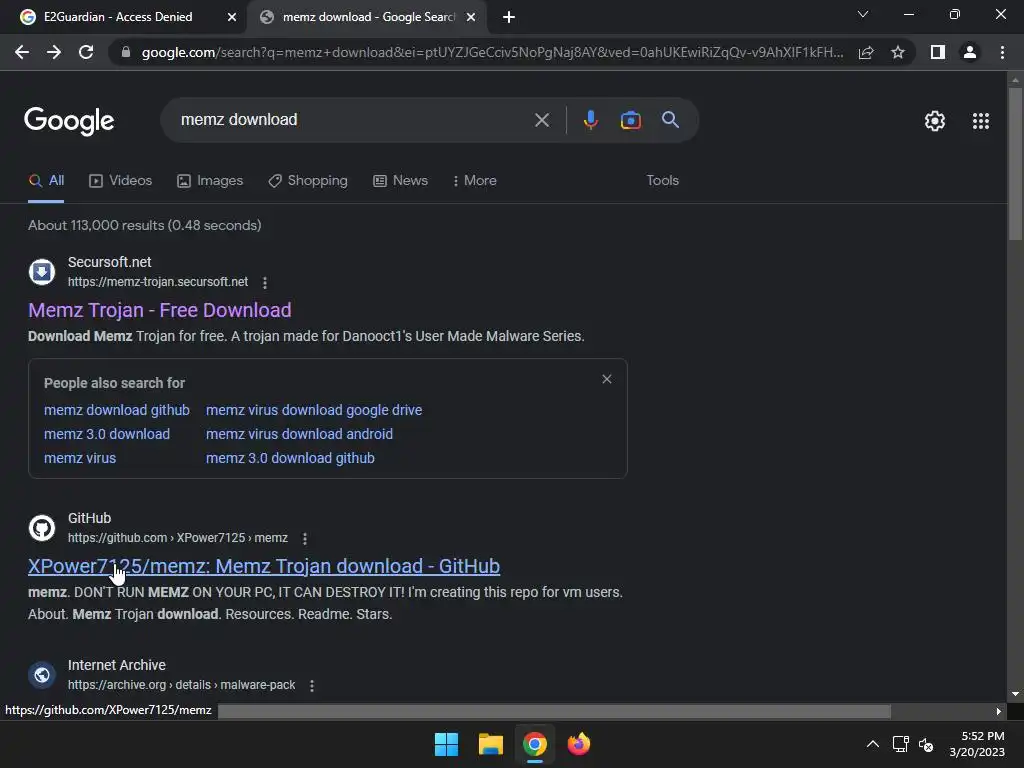Click the Internet Archive globe favicon

click(42, 675)
